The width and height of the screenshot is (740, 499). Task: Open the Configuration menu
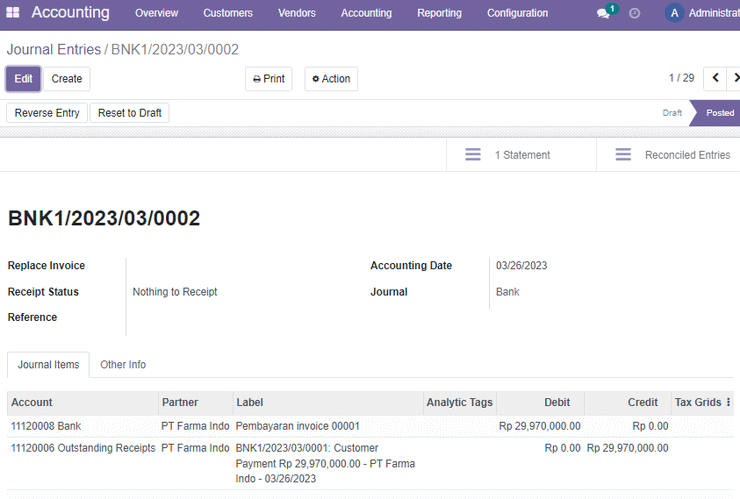(518, 13)
